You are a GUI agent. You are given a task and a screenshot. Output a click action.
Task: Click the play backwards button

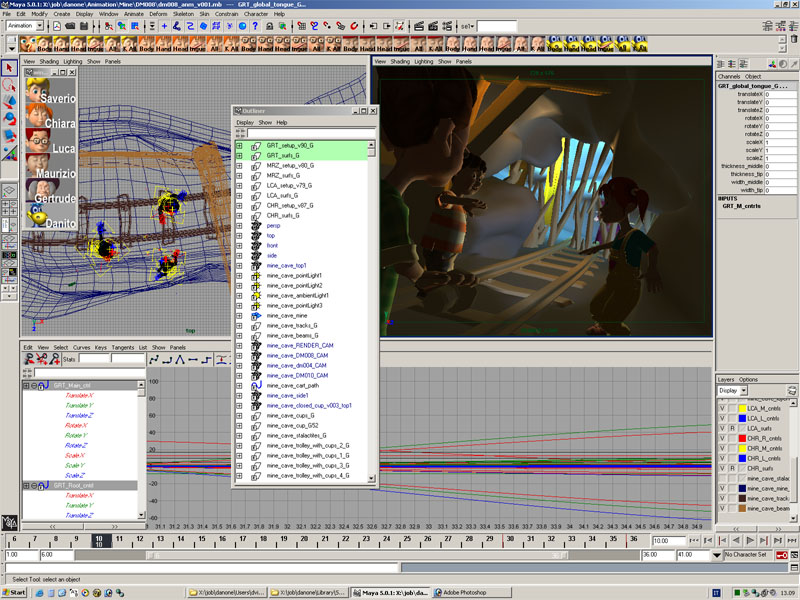click(x=736, y=540)
